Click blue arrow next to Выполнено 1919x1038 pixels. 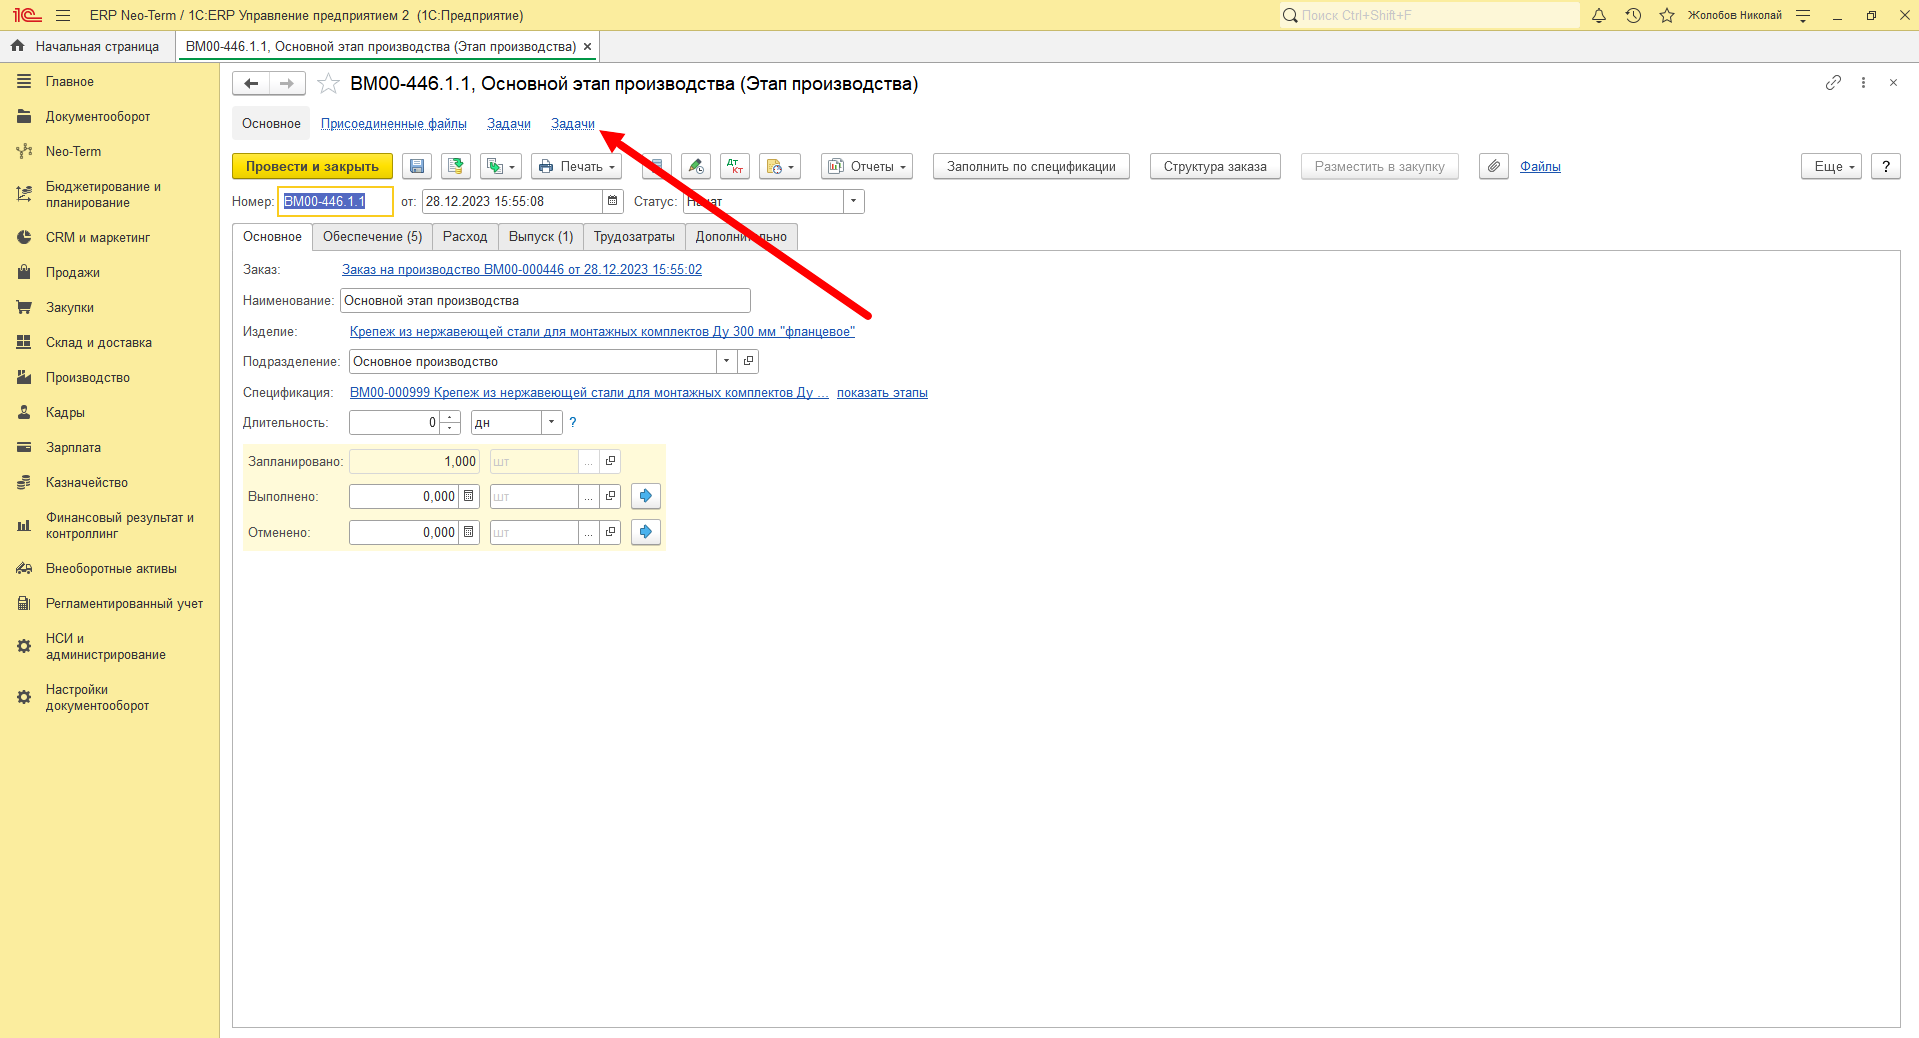click(x=646, y=496)
